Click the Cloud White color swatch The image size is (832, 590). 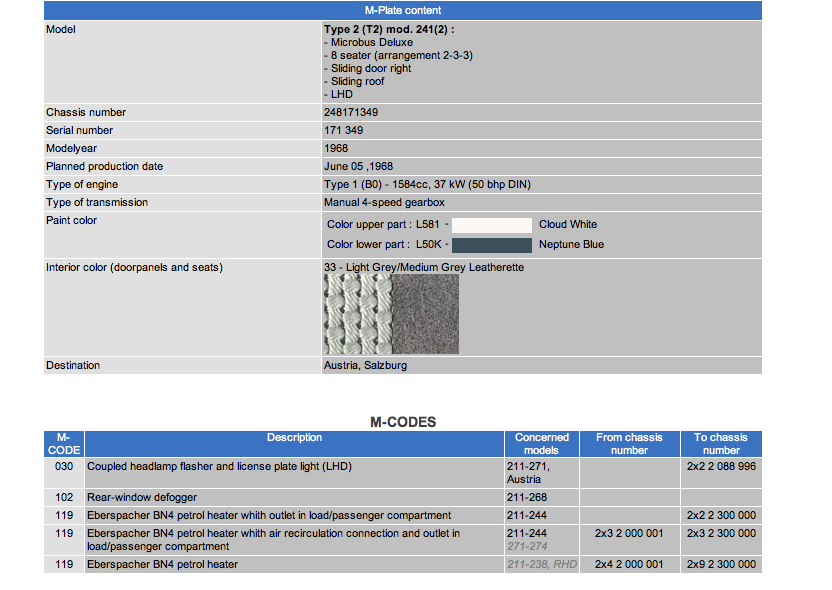tap(491, 225)
